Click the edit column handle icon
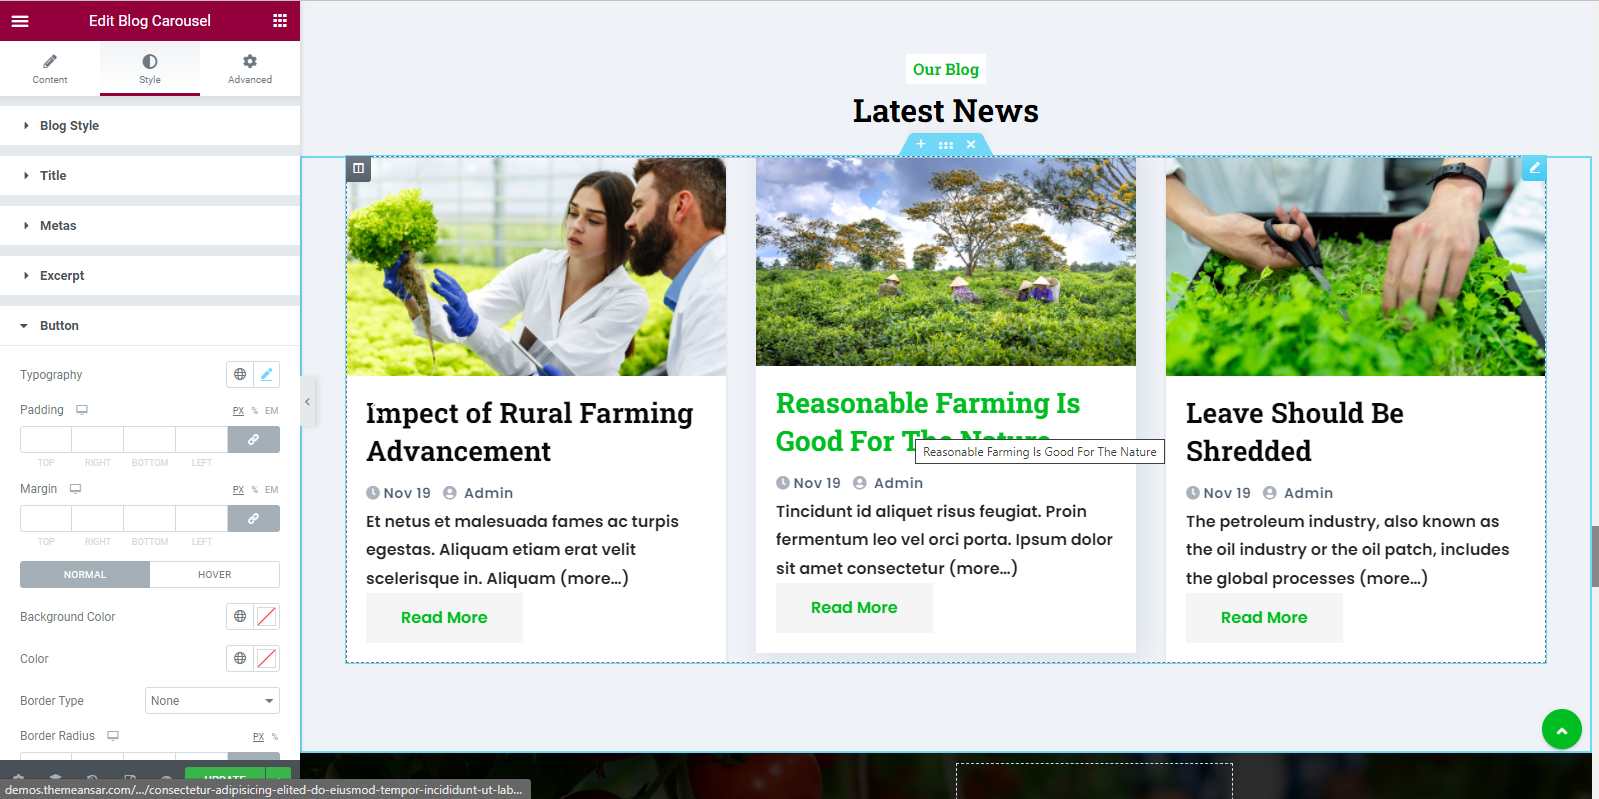Viewport: 1599px width, 799px height. (359, 169)
